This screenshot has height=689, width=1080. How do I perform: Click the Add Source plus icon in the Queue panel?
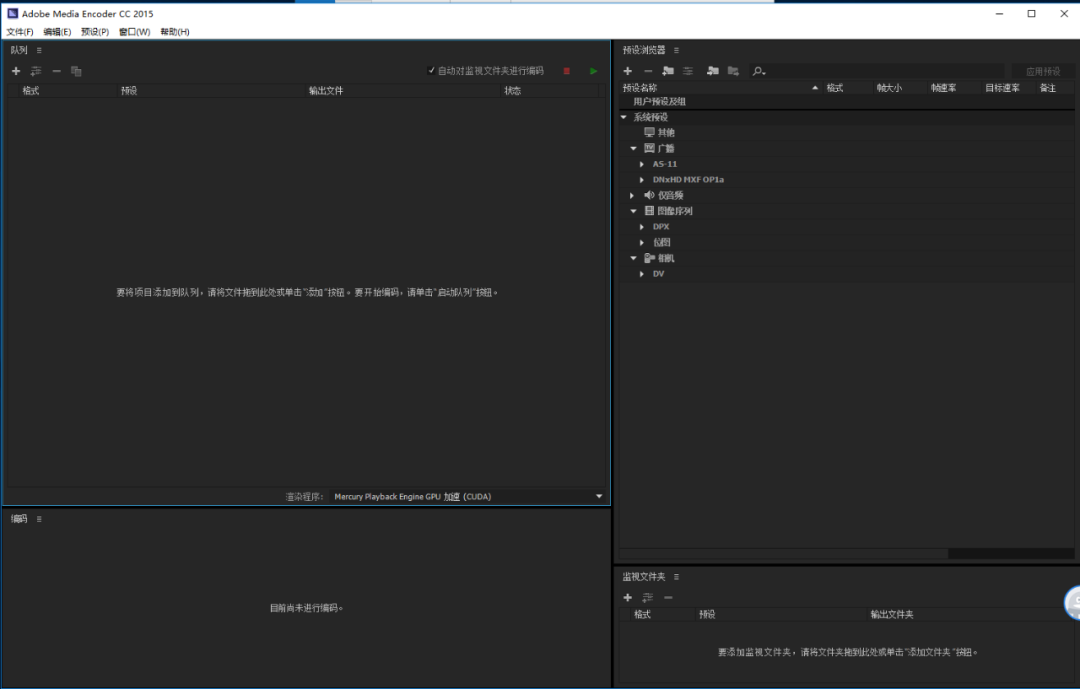coord(16,71)
